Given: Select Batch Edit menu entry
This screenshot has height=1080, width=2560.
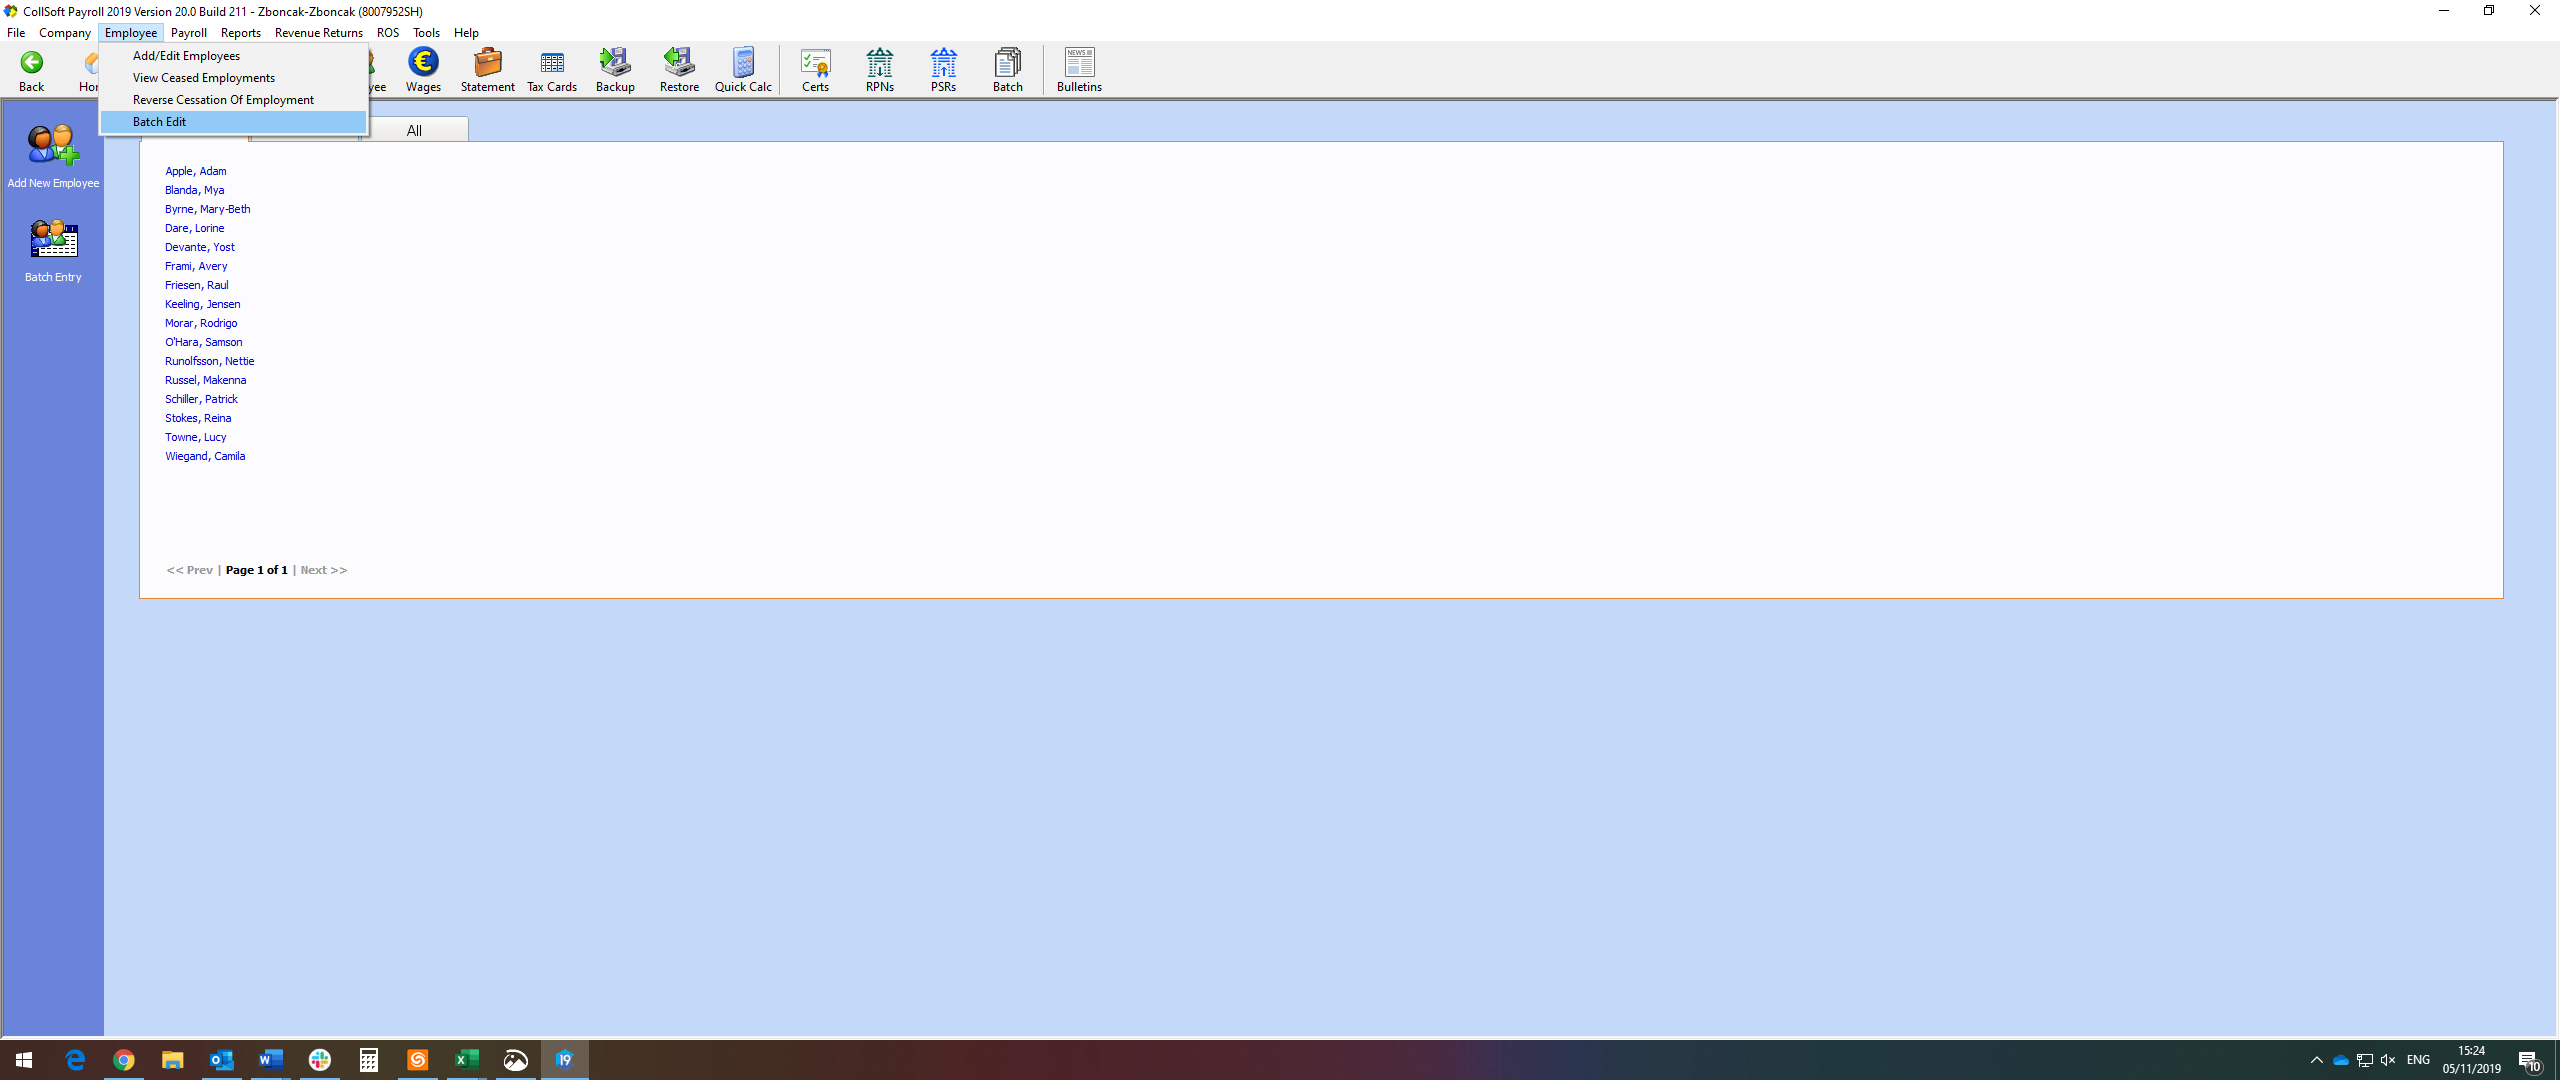Looking at the screenshot, I should (x=159, y=122).
